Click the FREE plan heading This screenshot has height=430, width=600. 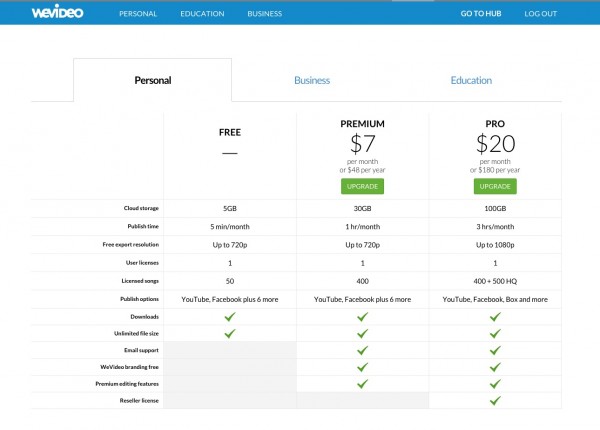pos(230,132)
